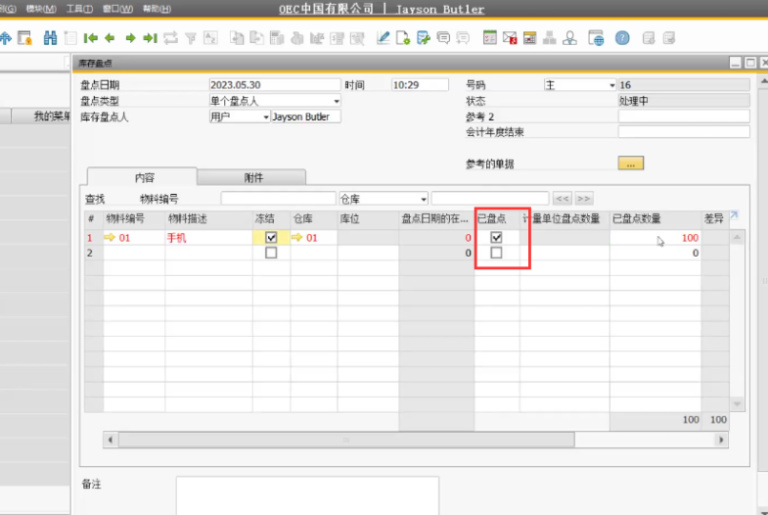Click the Find binoculars icon
768x515 pixels.
click(x=50, y=38)
